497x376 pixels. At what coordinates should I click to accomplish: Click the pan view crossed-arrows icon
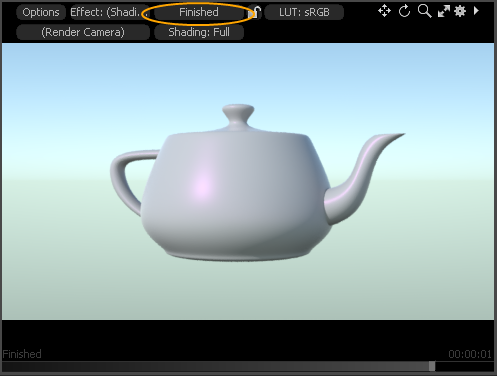click(384, 11)
